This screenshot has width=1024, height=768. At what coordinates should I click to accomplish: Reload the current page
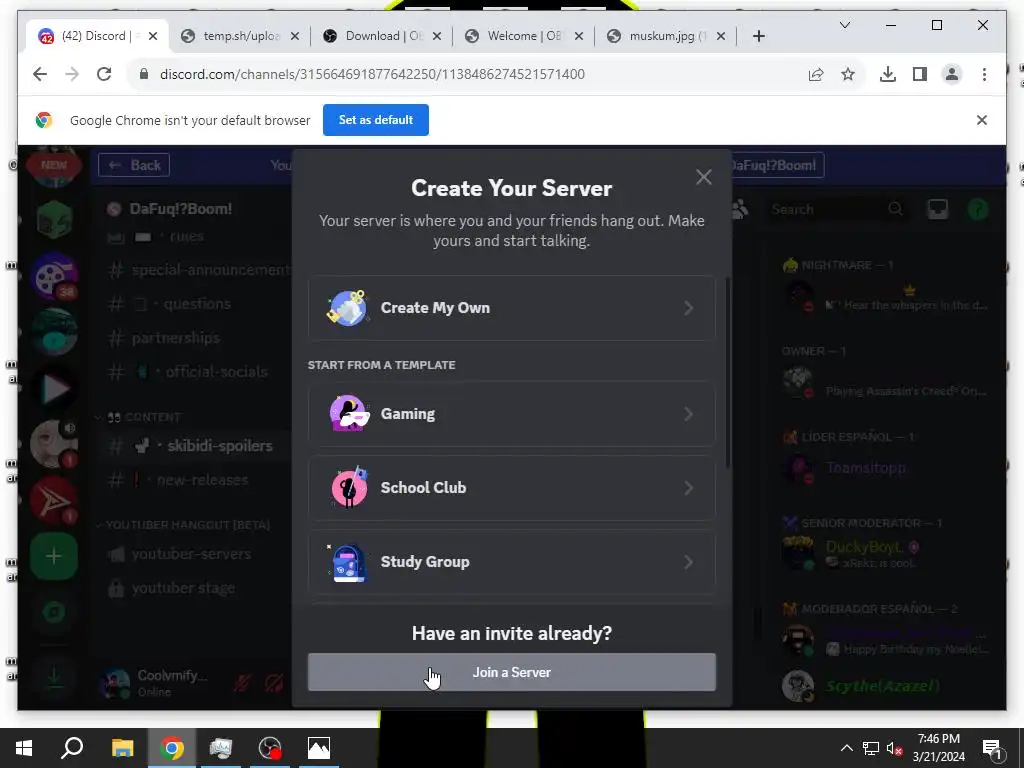[x=104, y=74]
